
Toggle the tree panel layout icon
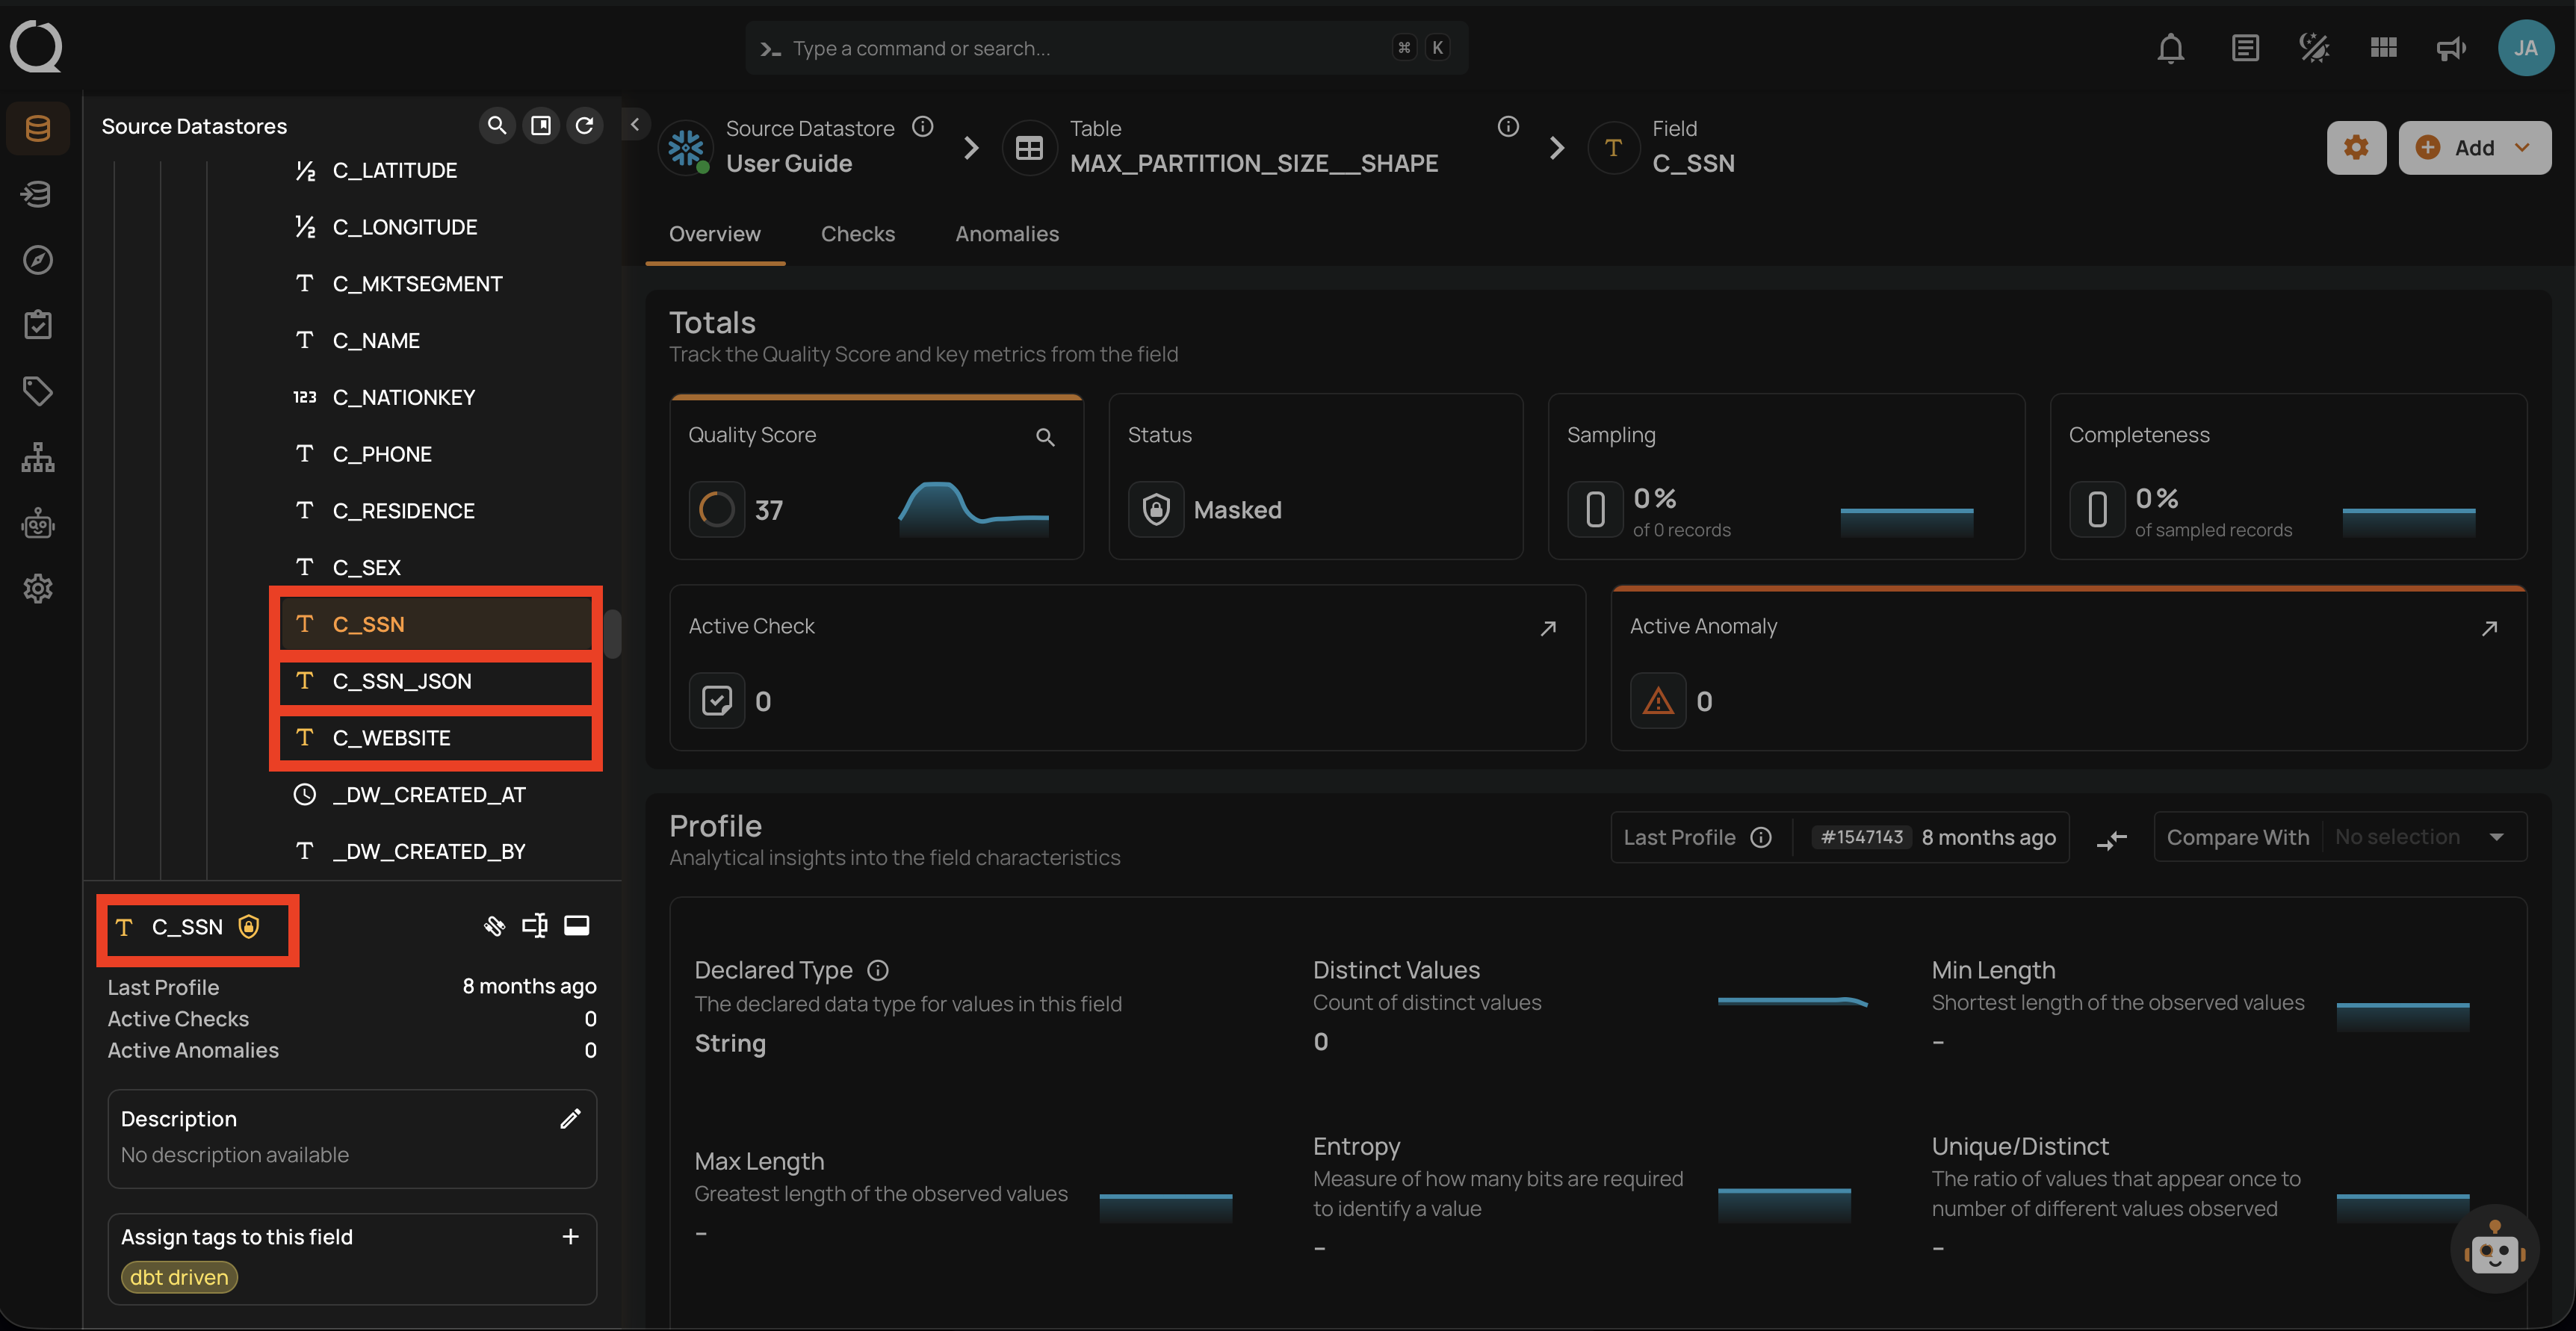541,125
